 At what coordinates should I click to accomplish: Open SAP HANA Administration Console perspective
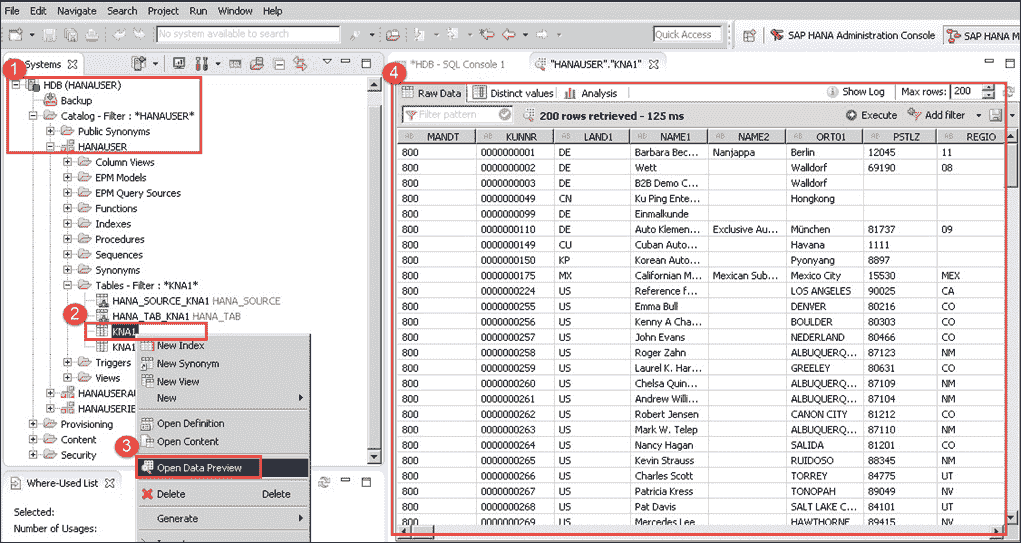[852, 35]
